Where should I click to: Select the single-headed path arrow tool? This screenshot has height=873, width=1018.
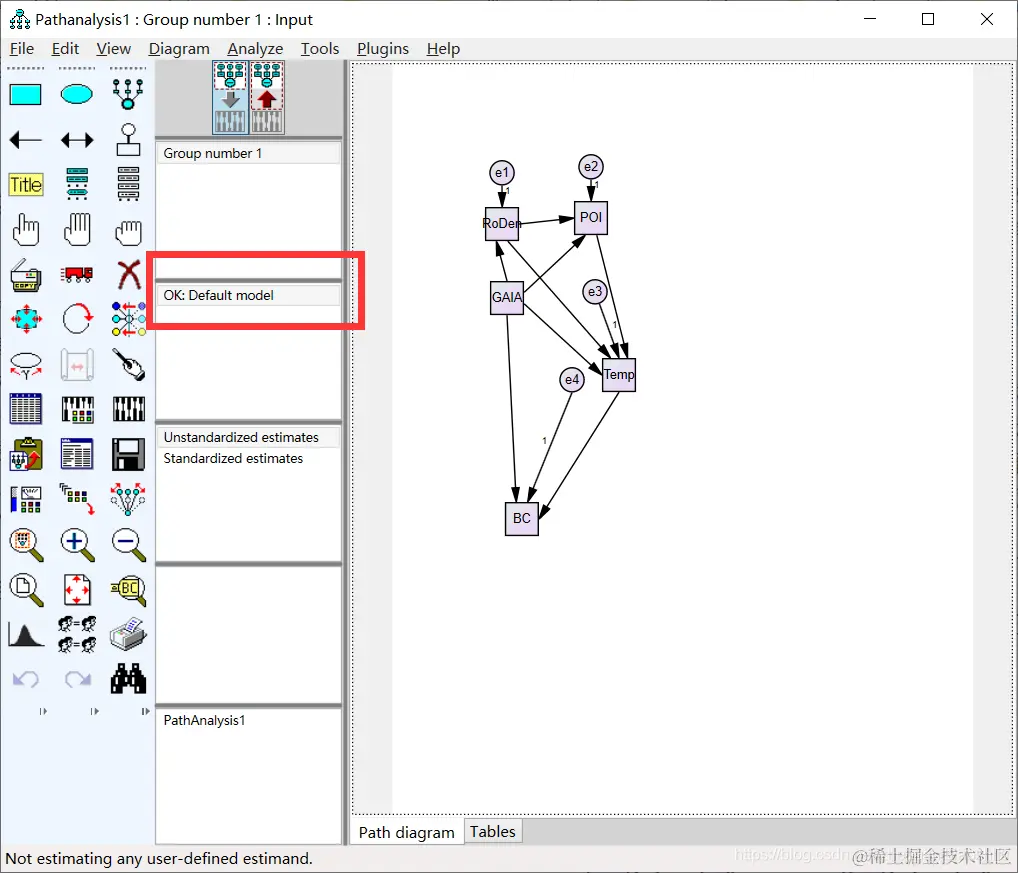pyautogui.click(x=25, y=140)
